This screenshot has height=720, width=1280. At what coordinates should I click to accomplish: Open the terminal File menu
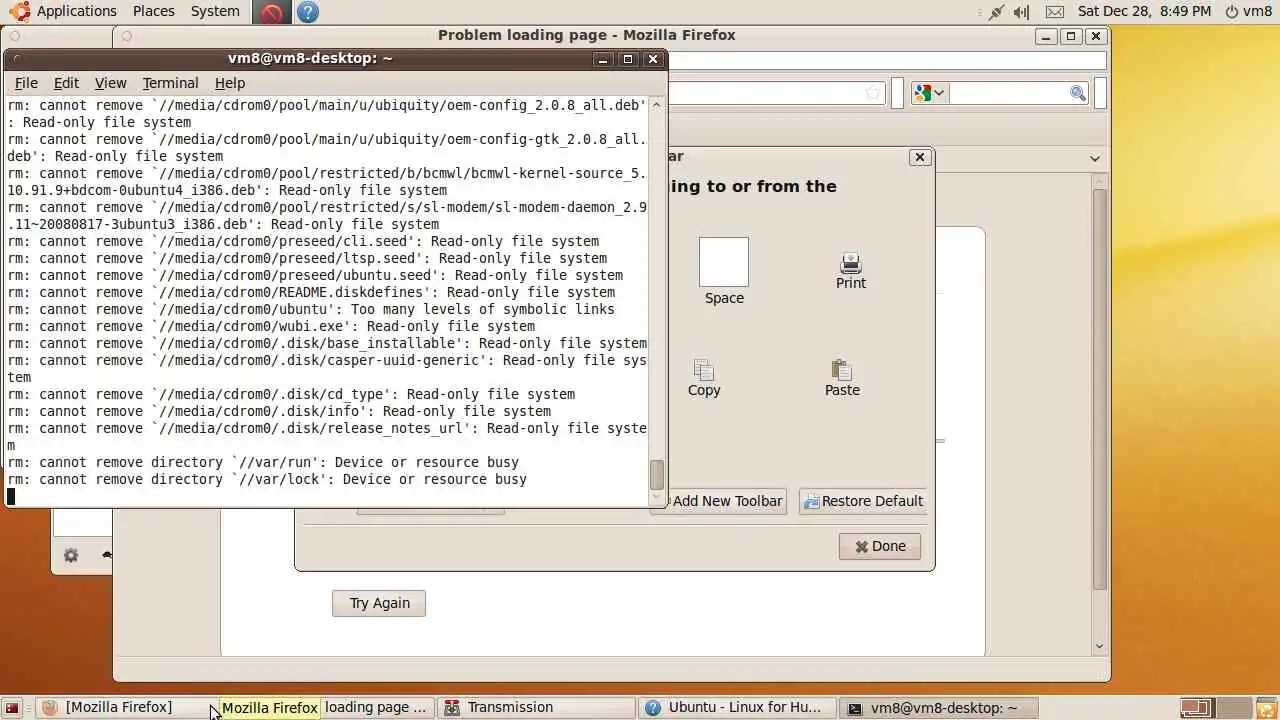(26, 83)
